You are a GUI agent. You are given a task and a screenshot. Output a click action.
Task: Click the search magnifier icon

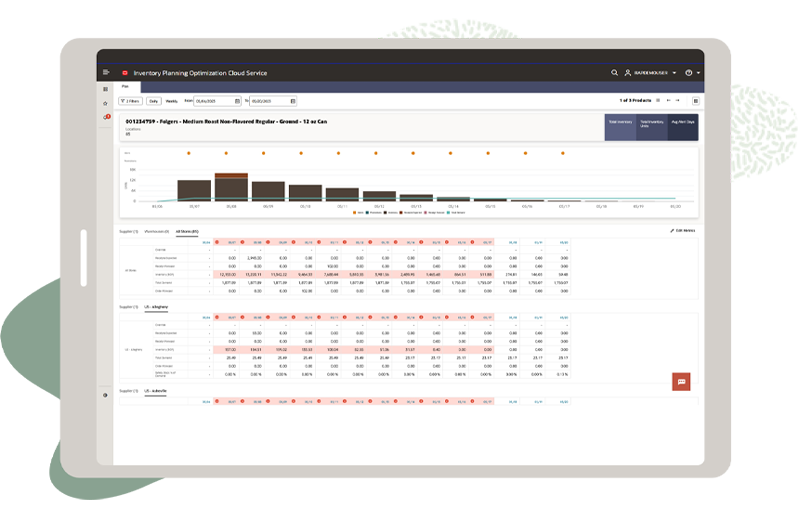pos(614,73)
